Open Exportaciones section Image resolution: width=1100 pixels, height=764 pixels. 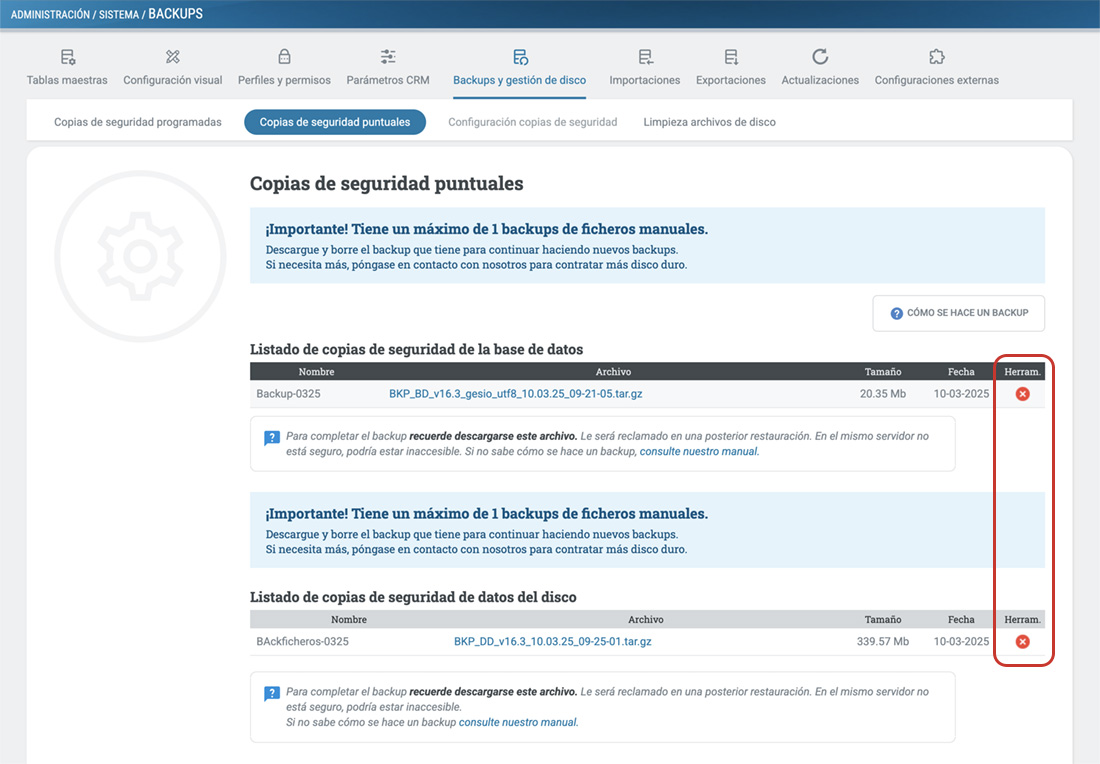point(731,80)
